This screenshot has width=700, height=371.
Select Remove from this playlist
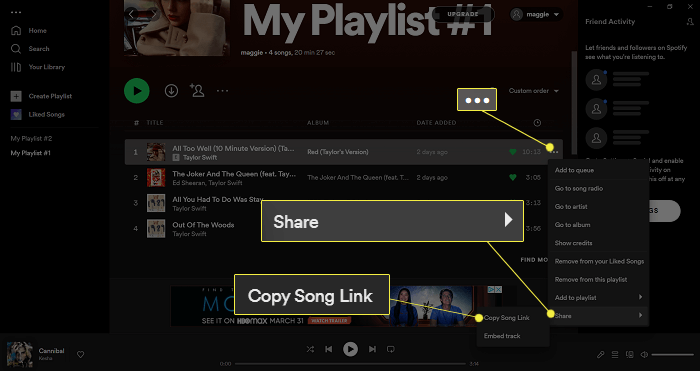598,279
